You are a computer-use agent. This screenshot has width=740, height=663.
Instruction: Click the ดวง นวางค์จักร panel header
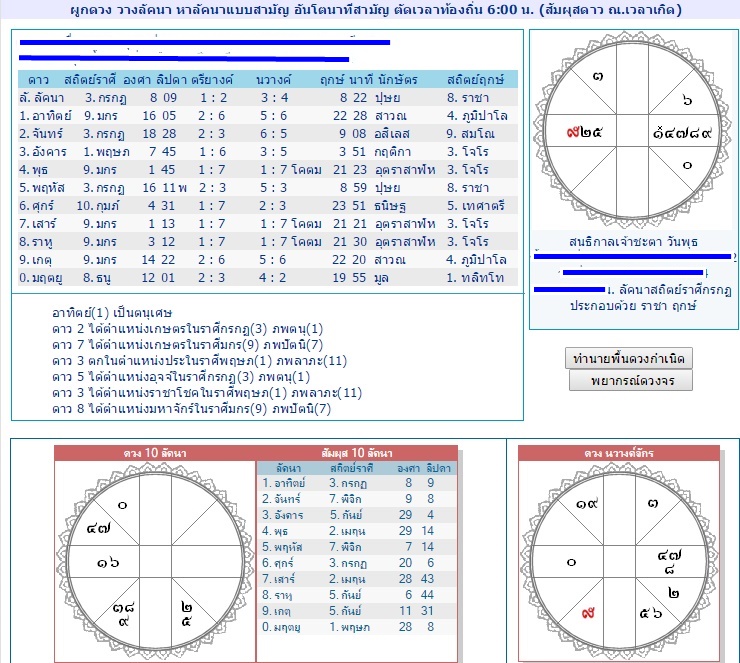click(619, 453)
